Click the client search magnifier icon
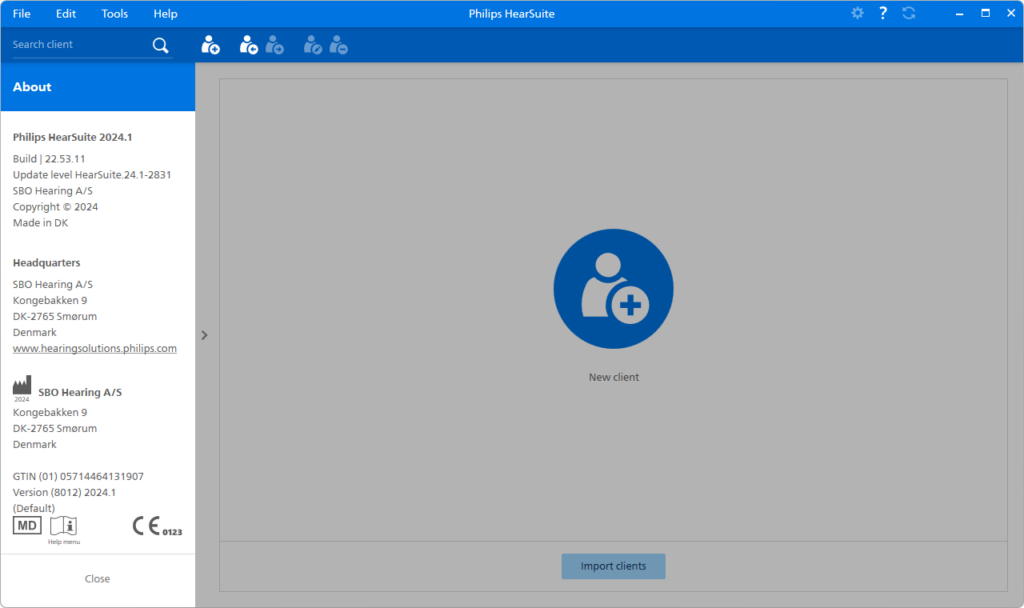The height and width of the screenshot is (608, 1024). pos(160,44)
